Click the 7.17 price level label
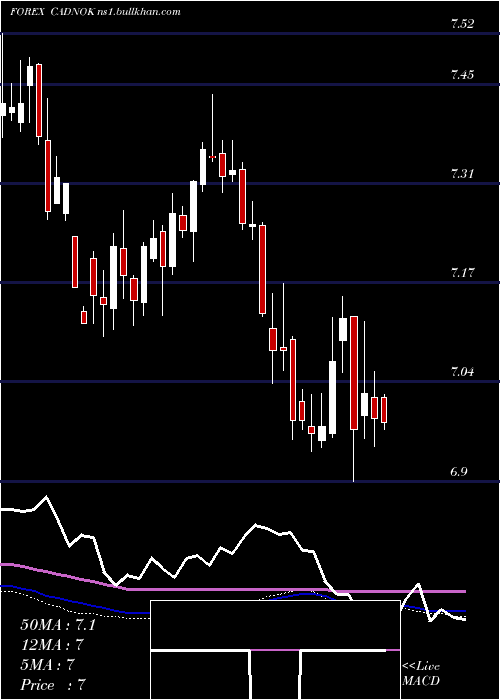 pyautogui.click(x=462, y=272)
